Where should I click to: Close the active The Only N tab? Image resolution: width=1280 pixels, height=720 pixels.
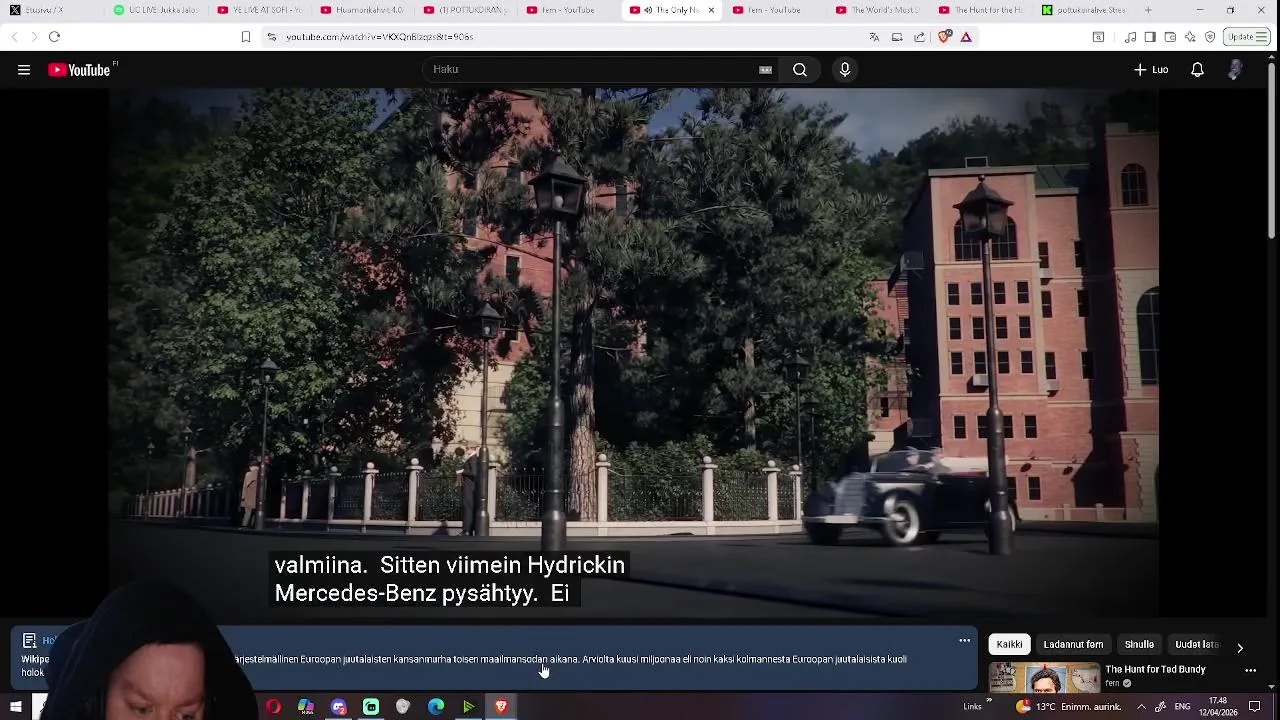tap(711, 10)
